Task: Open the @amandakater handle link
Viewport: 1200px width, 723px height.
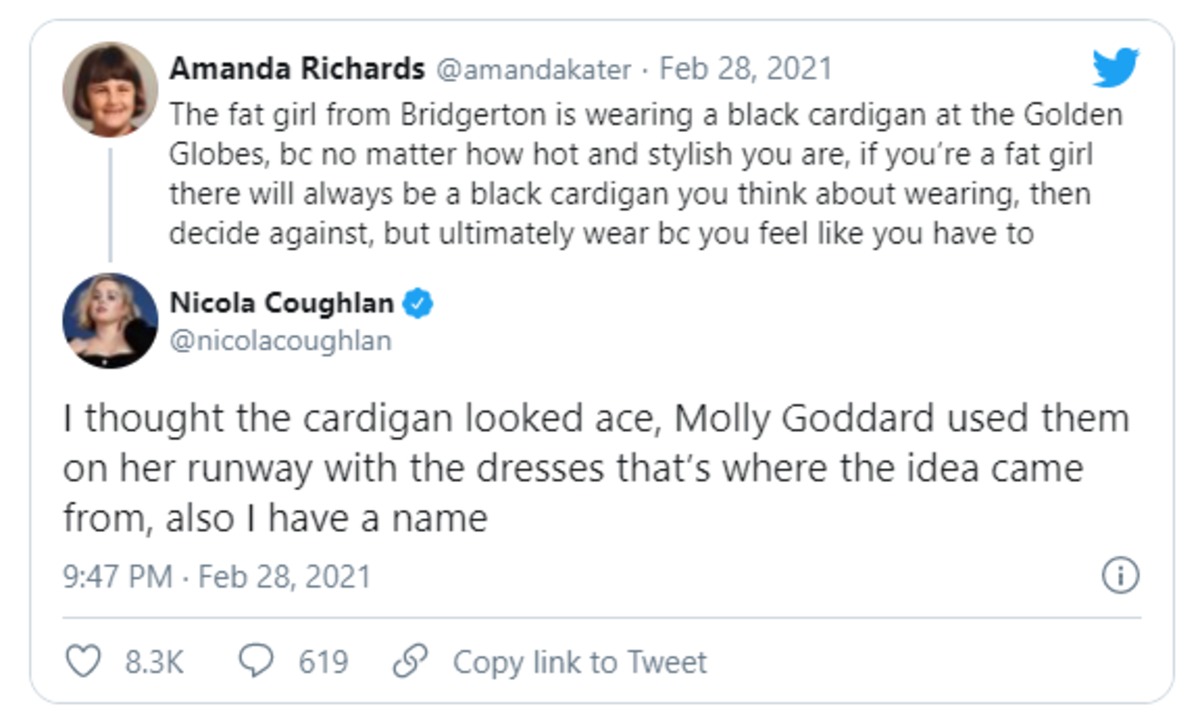Action: [x=533, y=69]
